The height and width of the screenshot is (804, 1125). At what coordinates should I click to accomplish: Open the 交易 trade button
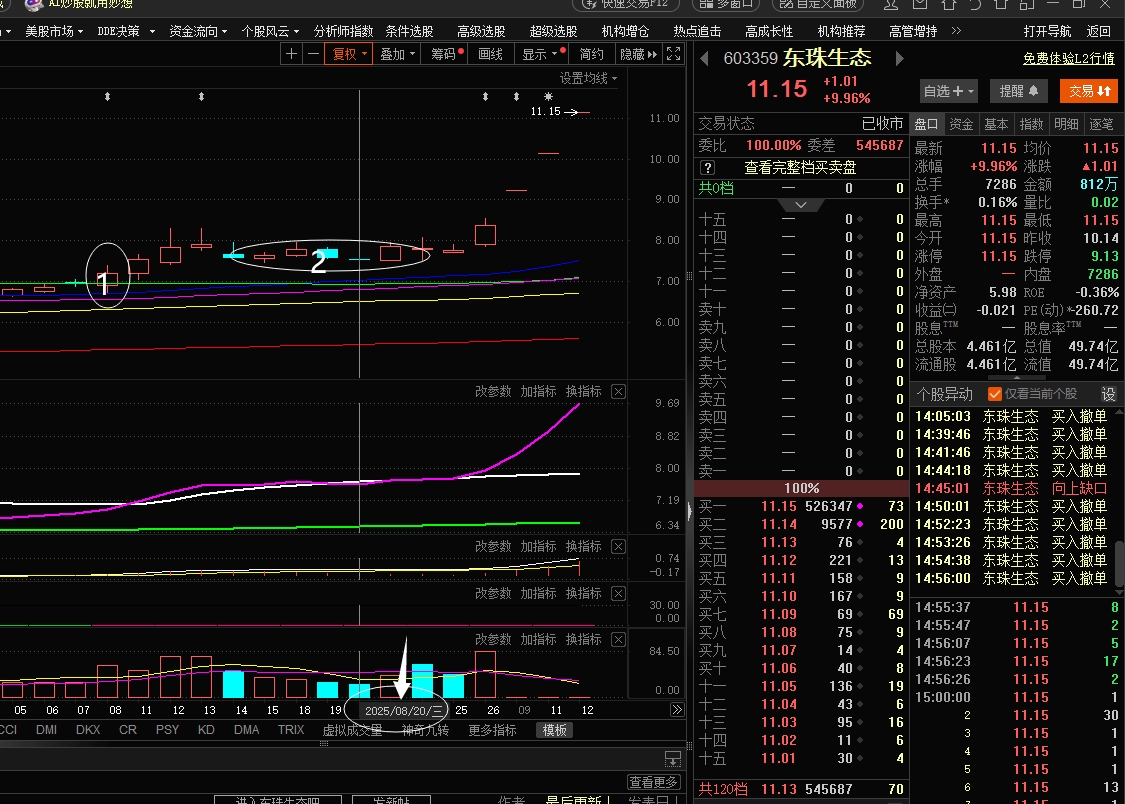(1089, 91)
